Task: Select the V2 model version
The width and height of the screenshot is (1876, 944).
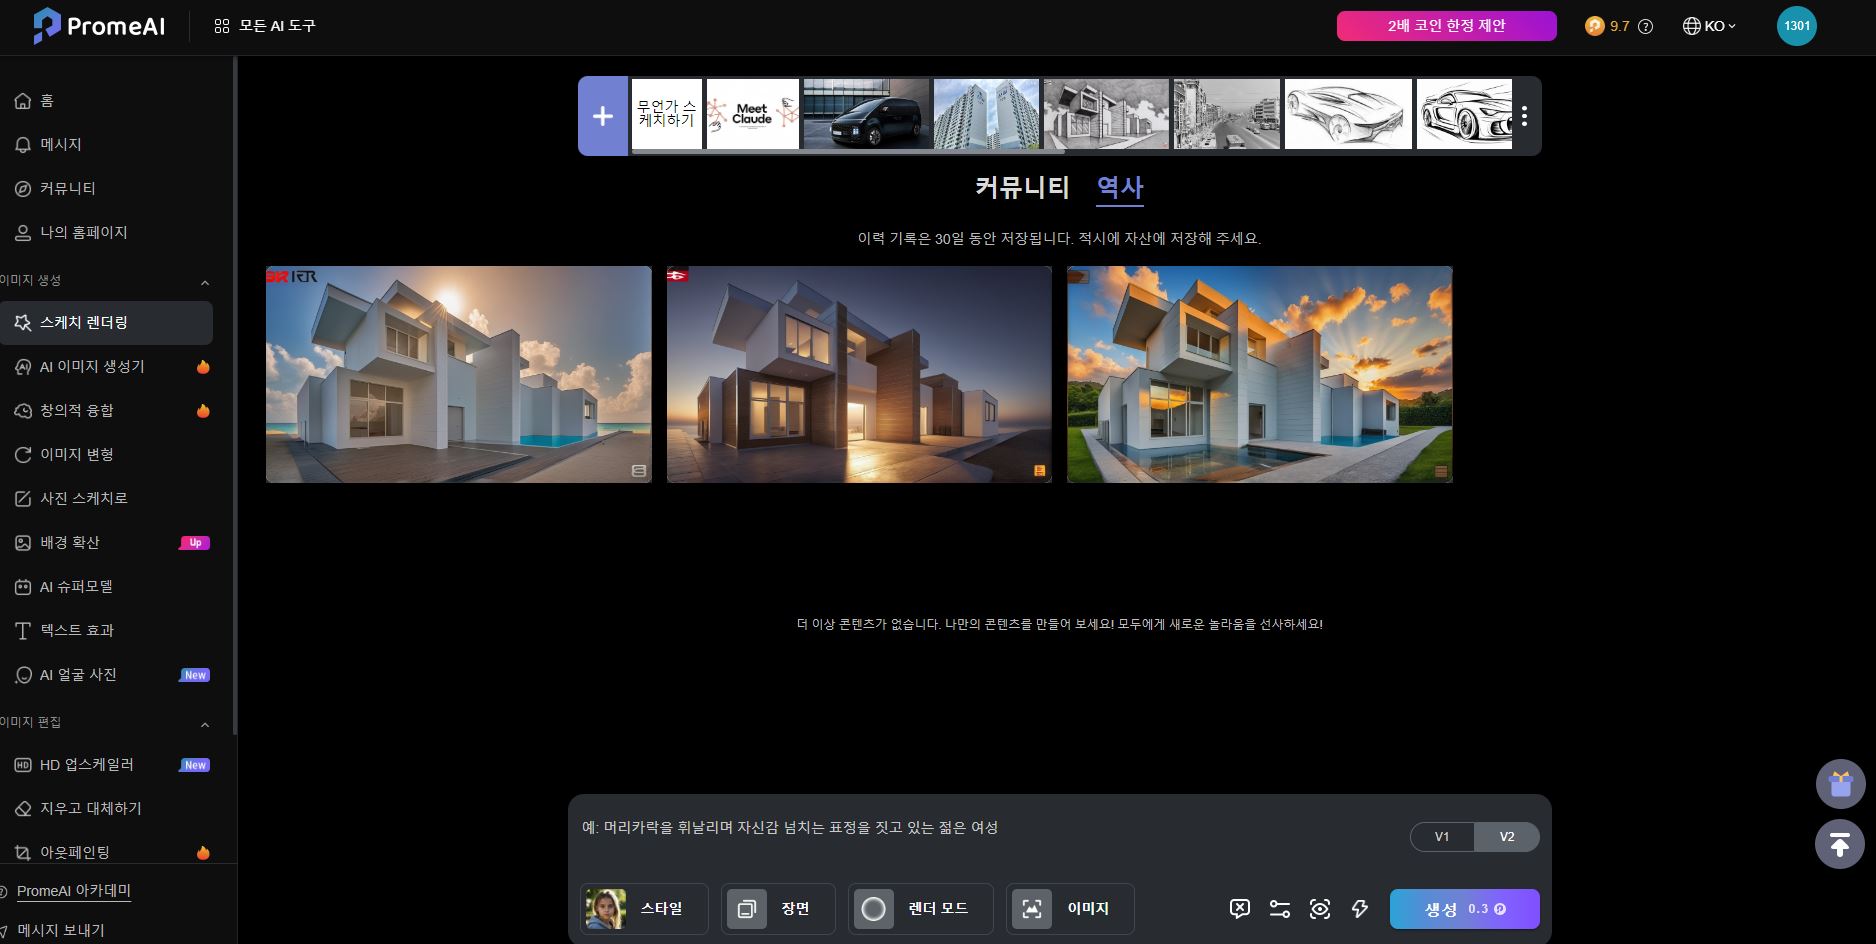Action: click(1506, 837)
